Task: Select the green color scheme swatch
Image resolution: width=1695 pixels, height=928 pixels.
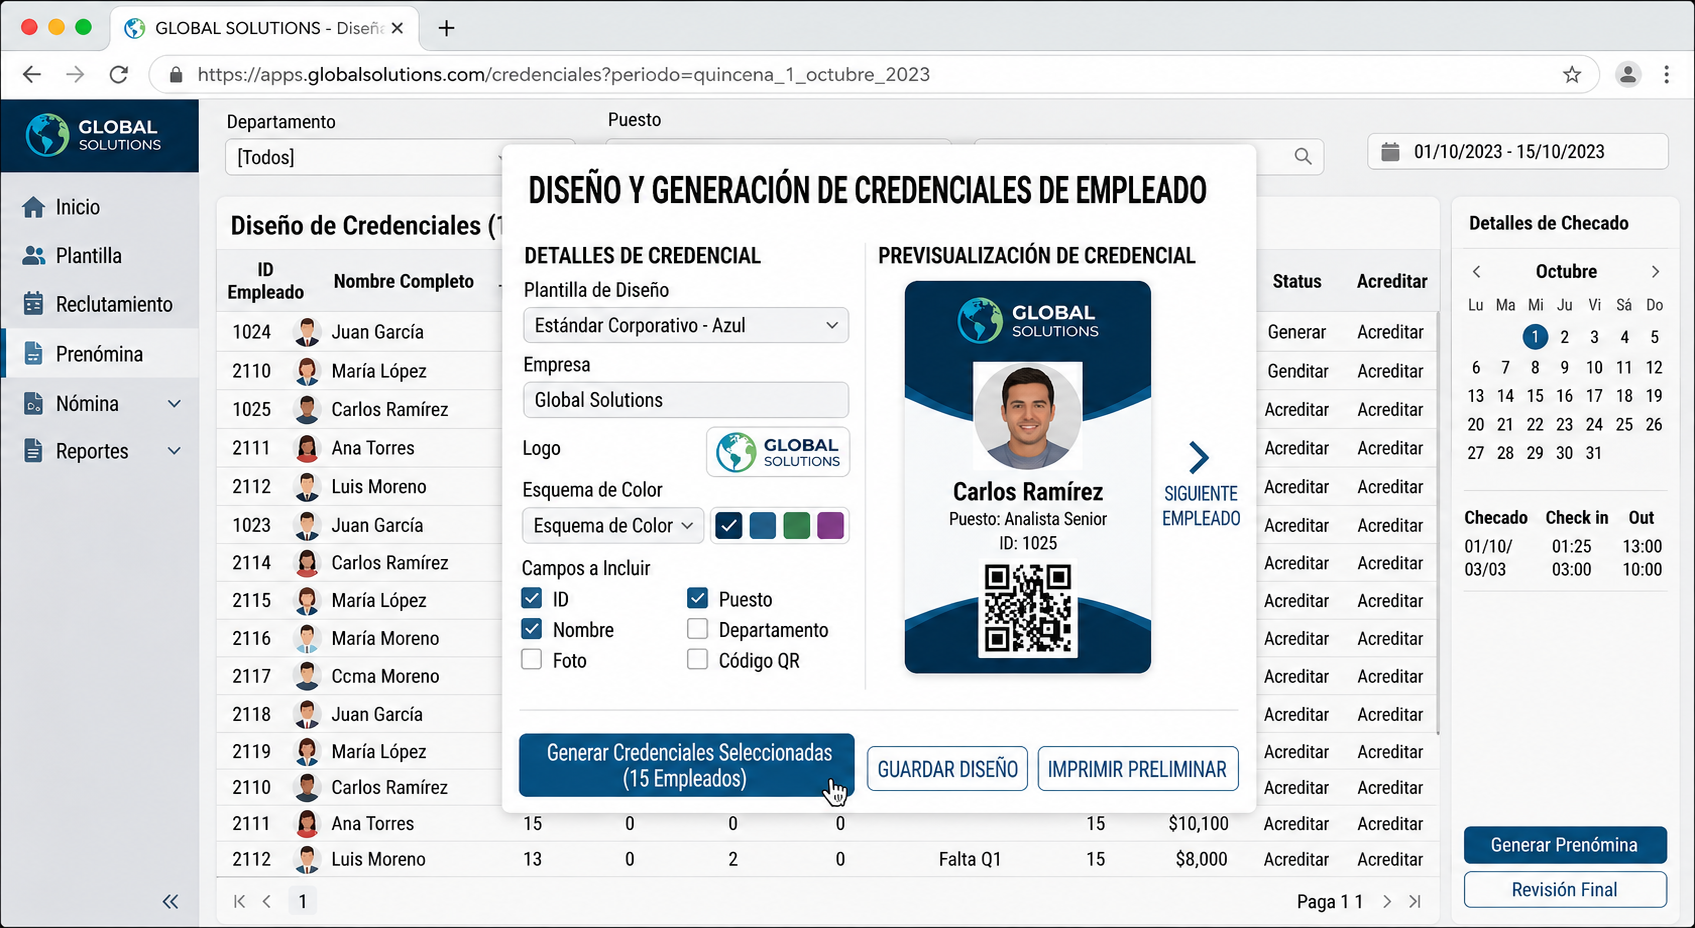Action: (x=797, y=525)
